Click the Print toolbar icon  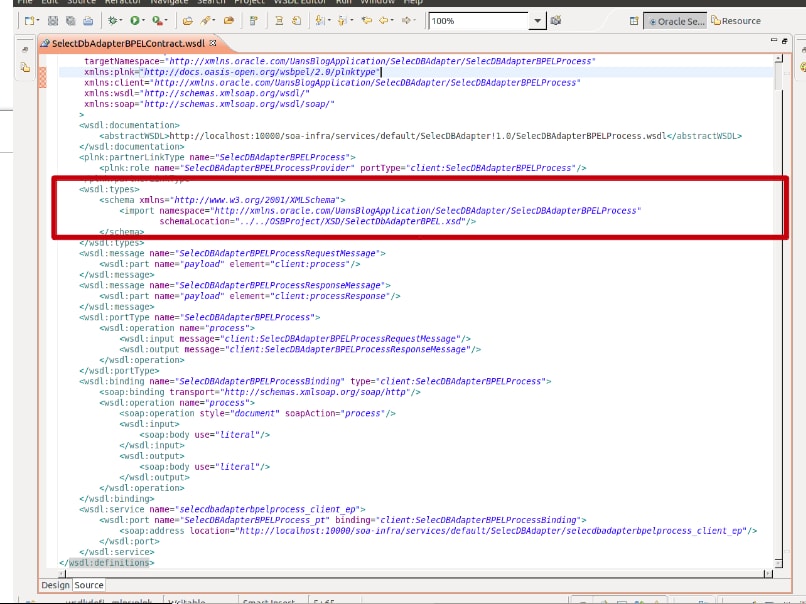tap(89, 20)
